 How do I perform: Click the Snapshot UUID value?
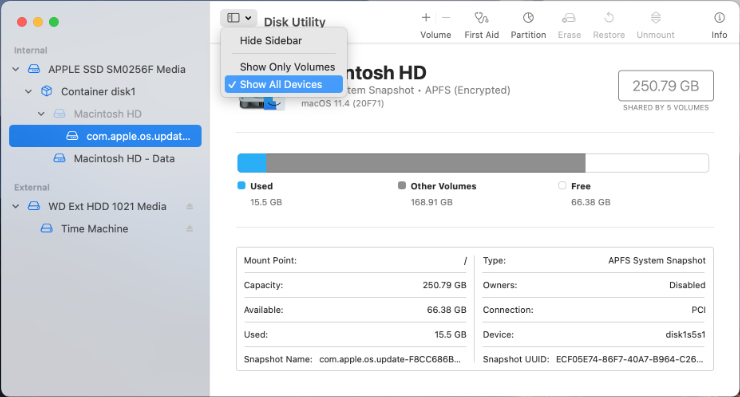click(630, 359)
